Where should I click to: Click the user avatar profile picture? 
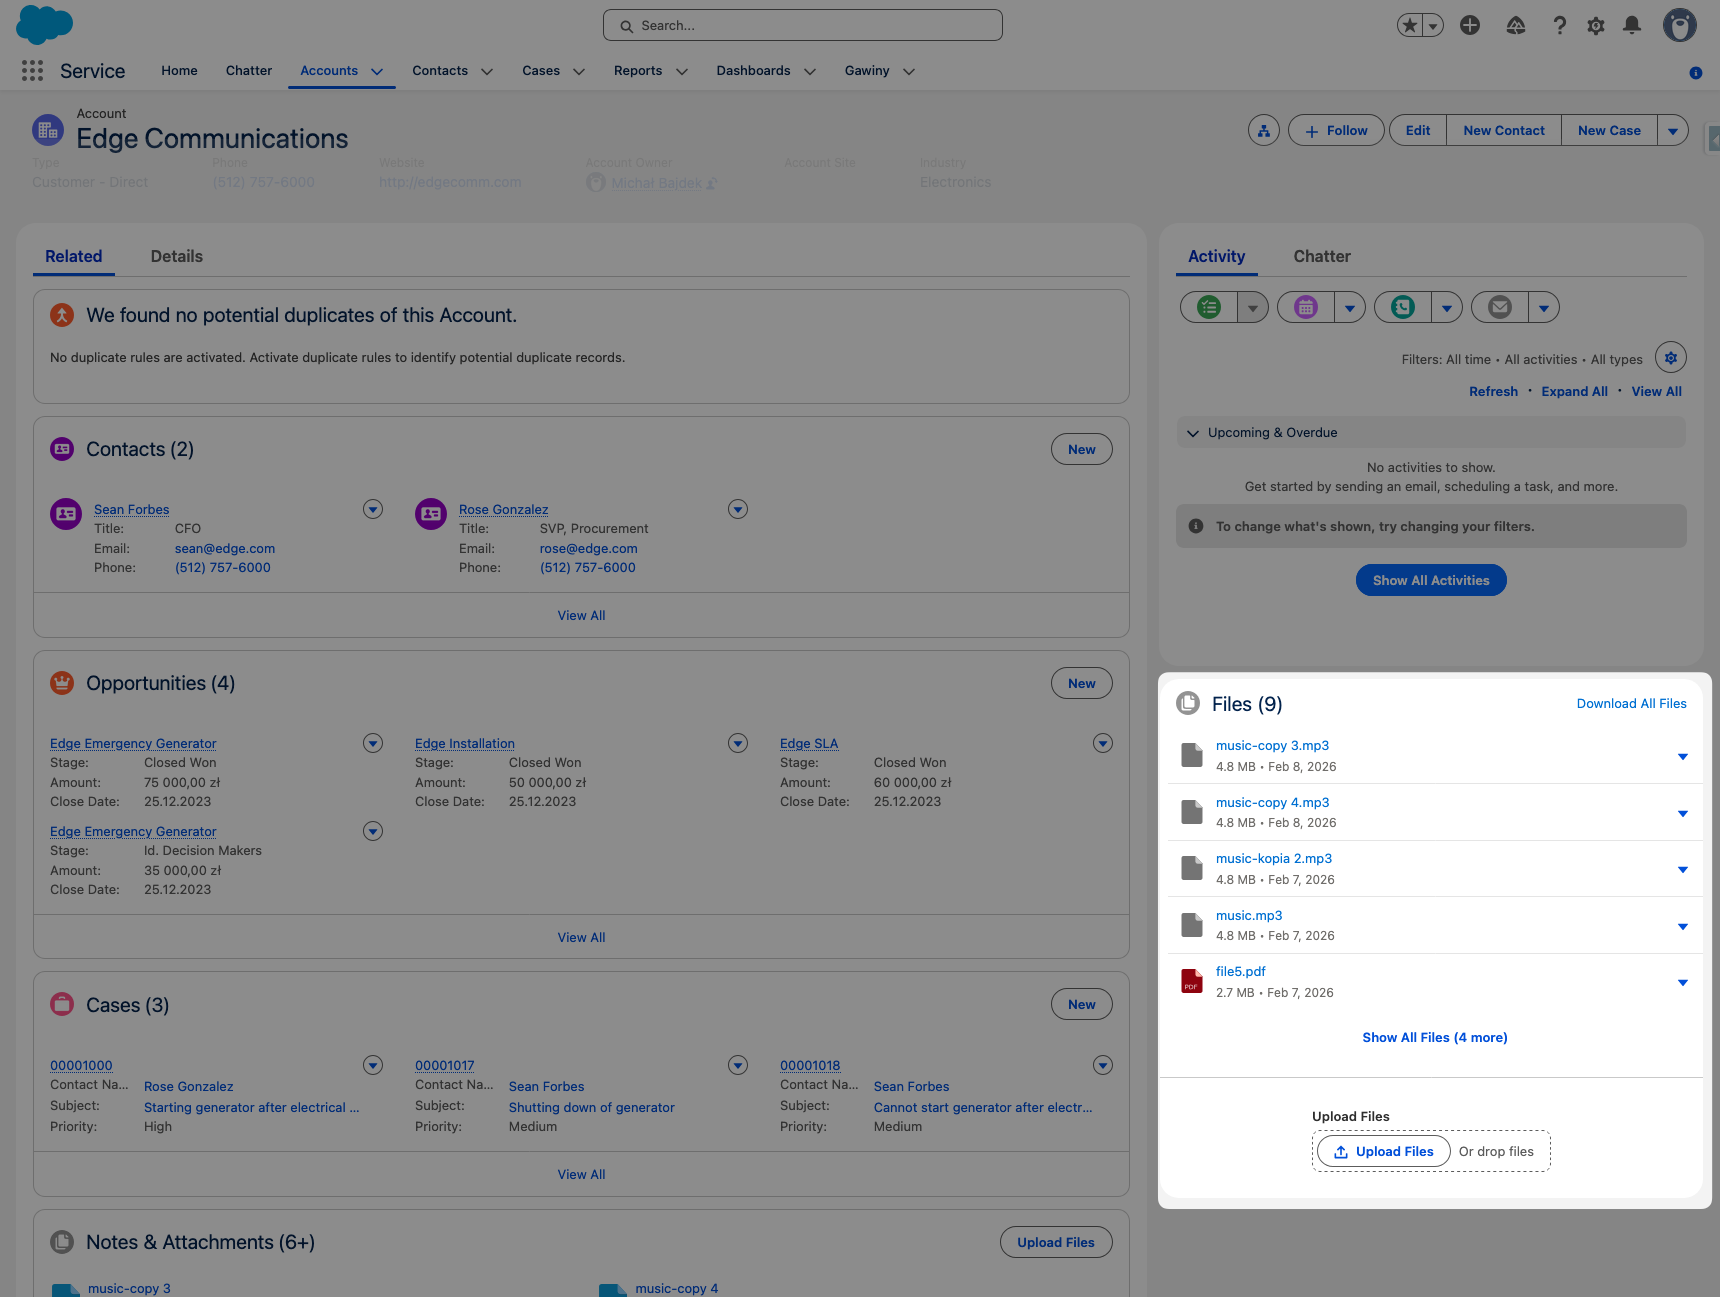point(1680,25)
